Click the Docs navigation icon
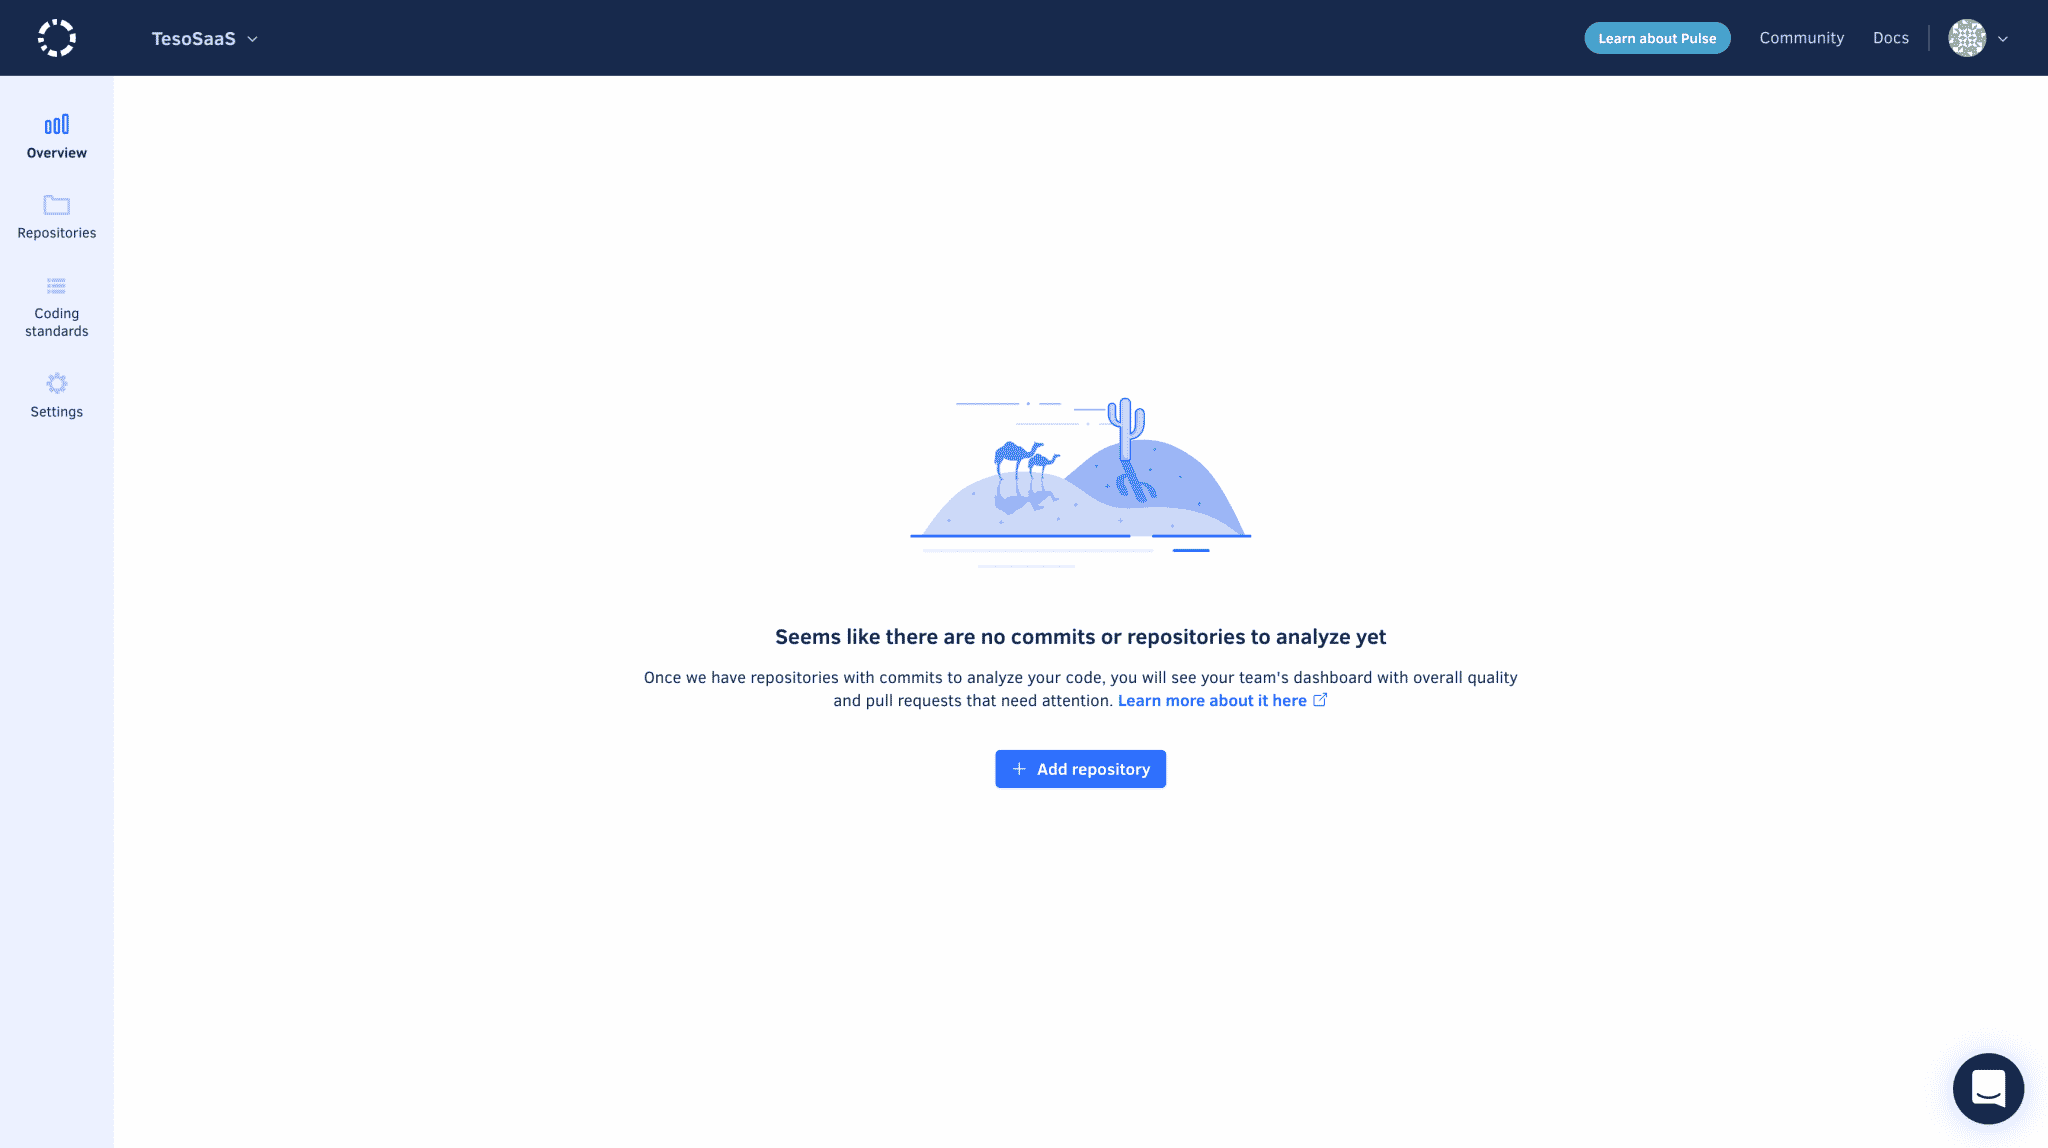Screen dimensions: 2048x1148 (1890, 38)
